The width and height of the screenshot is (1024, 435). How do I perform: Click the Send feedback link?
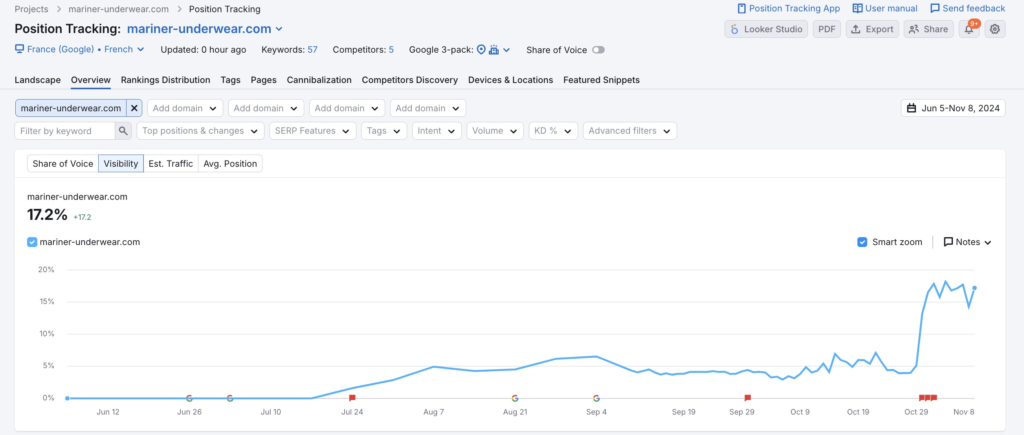click(x=968, y=8)
